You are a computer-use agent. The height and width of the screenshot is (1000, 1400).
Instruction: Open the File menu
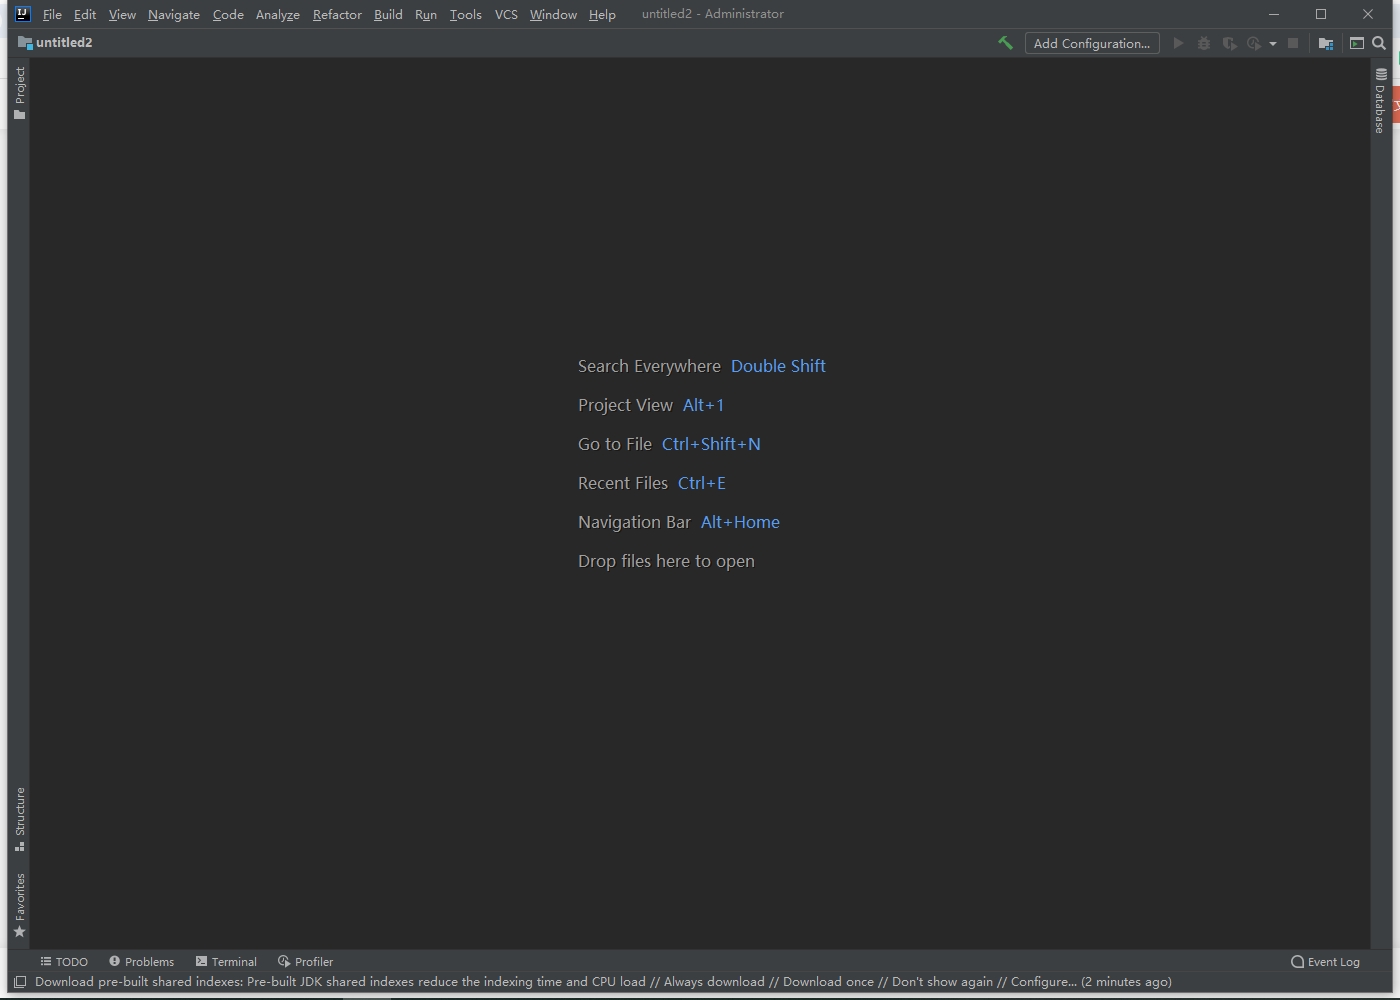tap(52, 14)
